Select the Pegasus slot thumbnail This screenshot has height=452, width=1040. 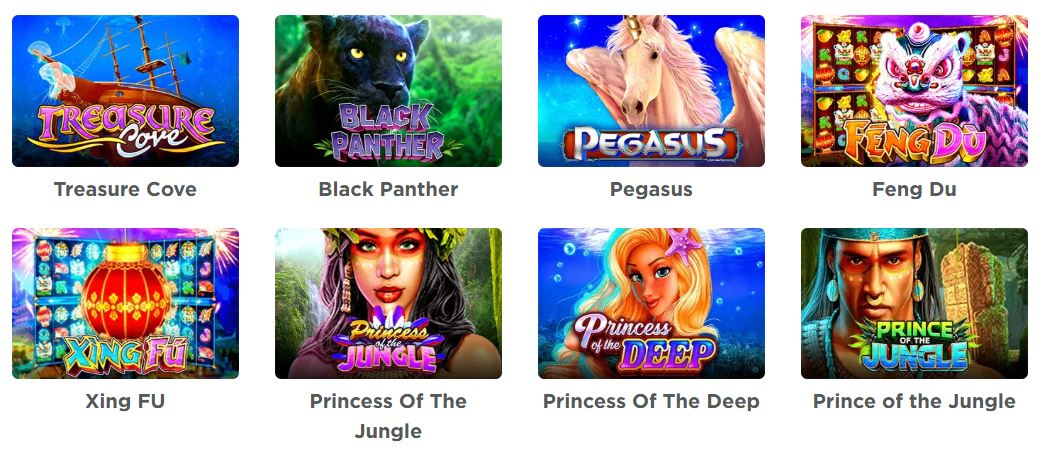(x=651, y=91)
